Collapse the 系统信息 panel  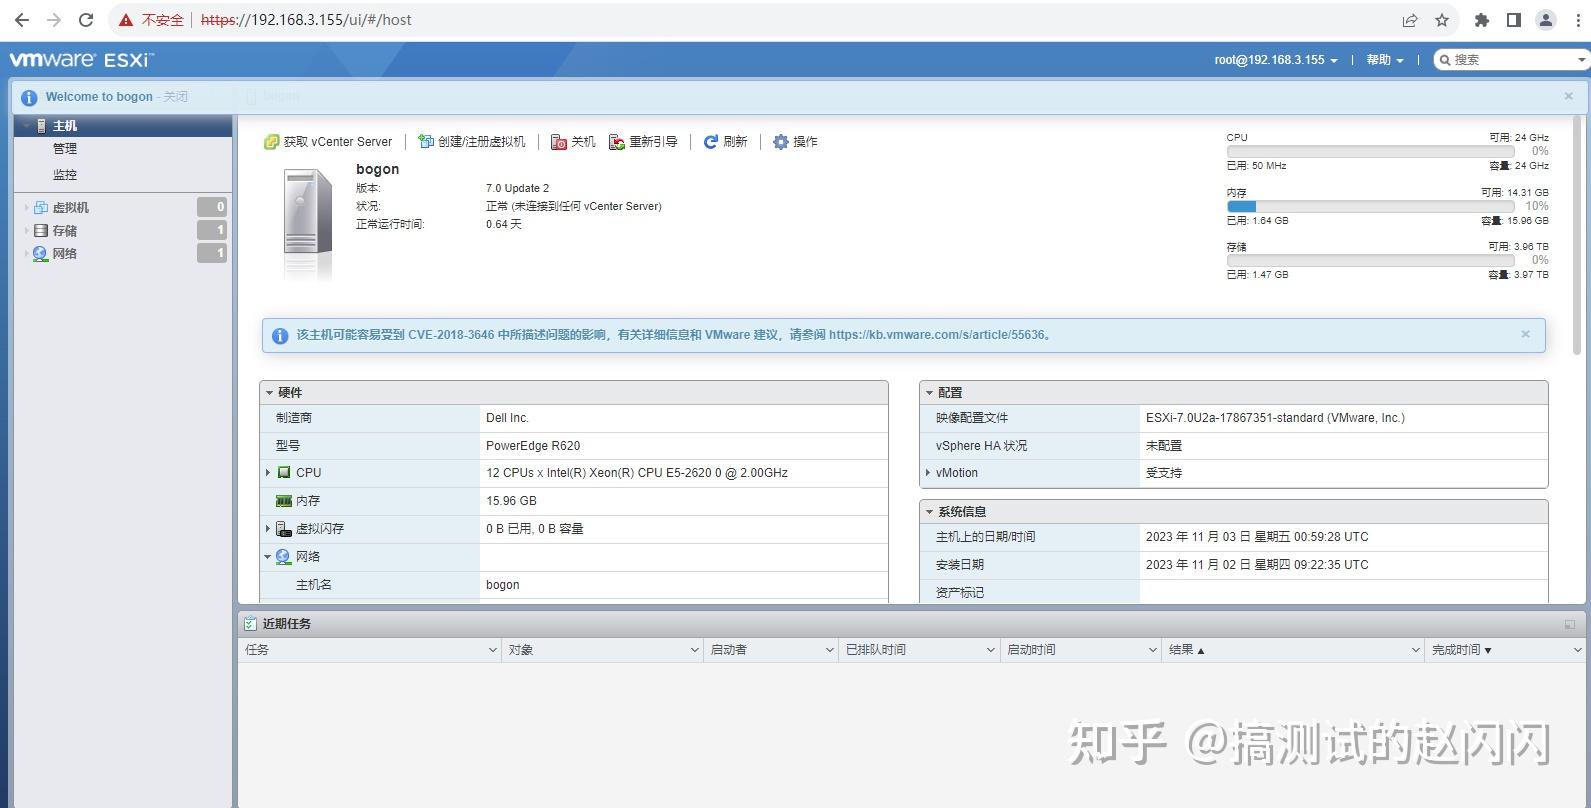[929, 512]
